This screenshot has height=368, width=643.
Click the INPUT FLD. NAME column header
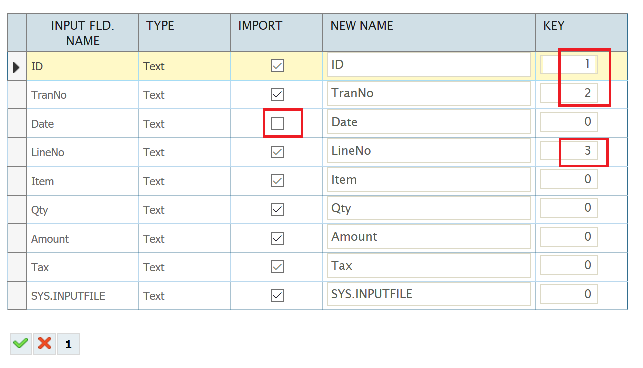tap(82, 33)
